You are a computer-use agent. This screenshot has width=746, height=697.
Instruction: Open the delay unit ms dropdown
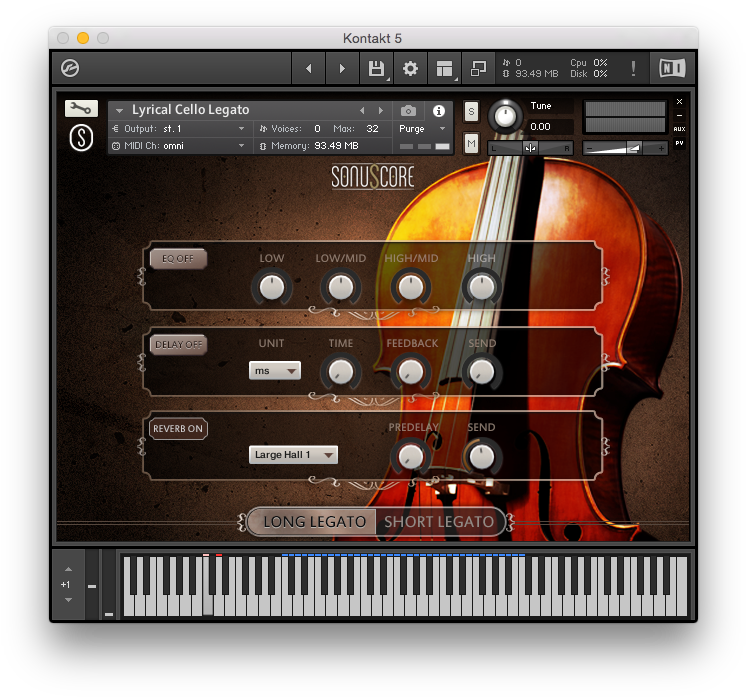(275, 371)
